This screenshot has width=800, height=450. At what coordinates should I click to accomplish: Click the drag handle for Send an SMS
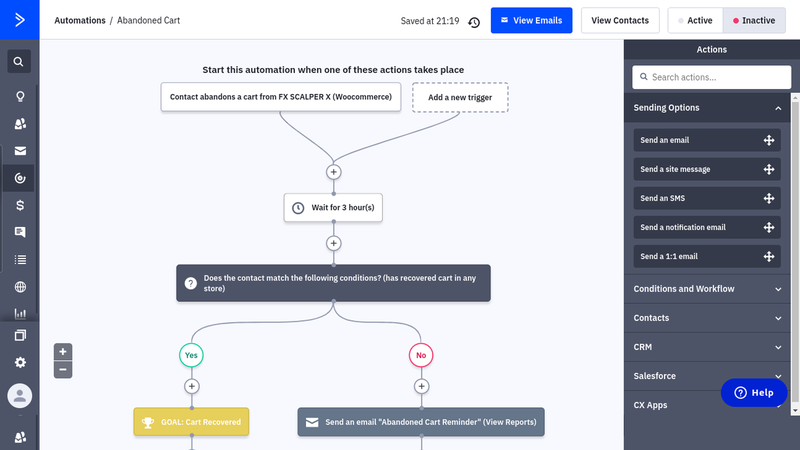[769, 198]
